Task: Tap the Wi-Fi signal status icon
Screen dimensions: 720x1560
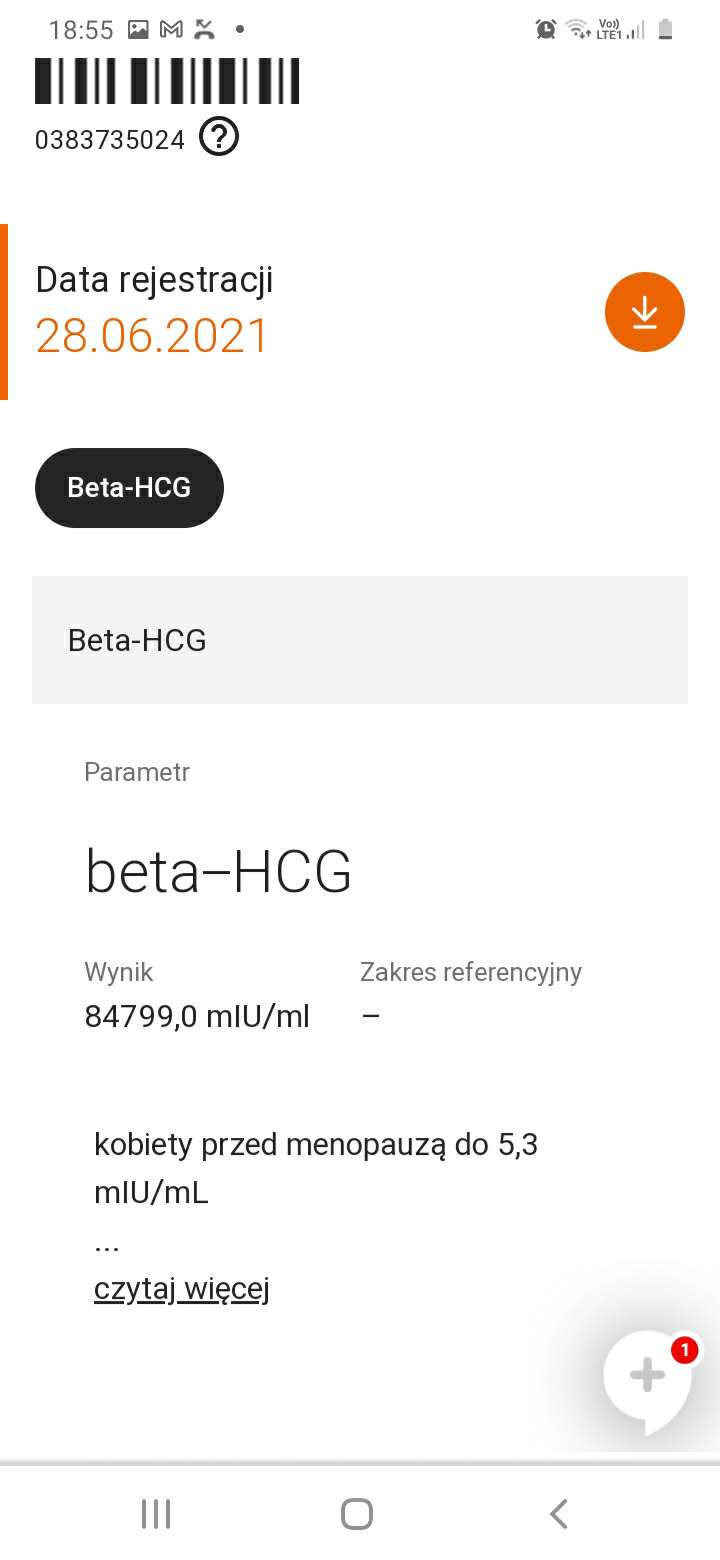Action: (578, 29)
